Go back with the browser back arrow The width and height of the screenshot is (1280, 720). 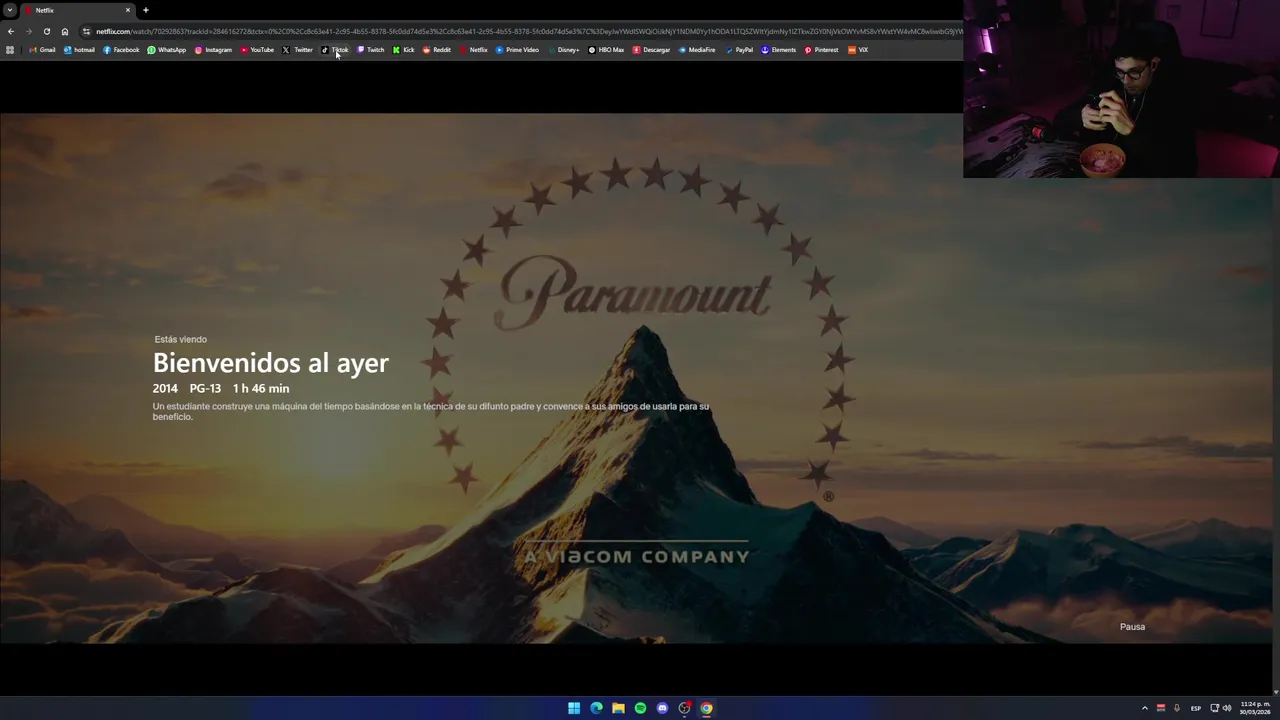click(x=10, y=31)
